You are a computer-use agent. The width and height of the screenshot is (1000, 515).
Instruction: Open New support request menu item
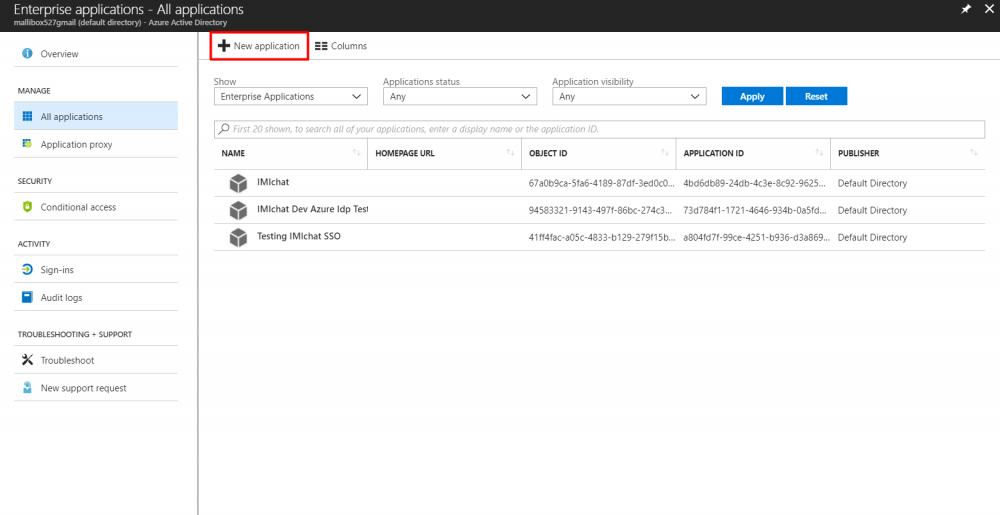coord(96,388)
